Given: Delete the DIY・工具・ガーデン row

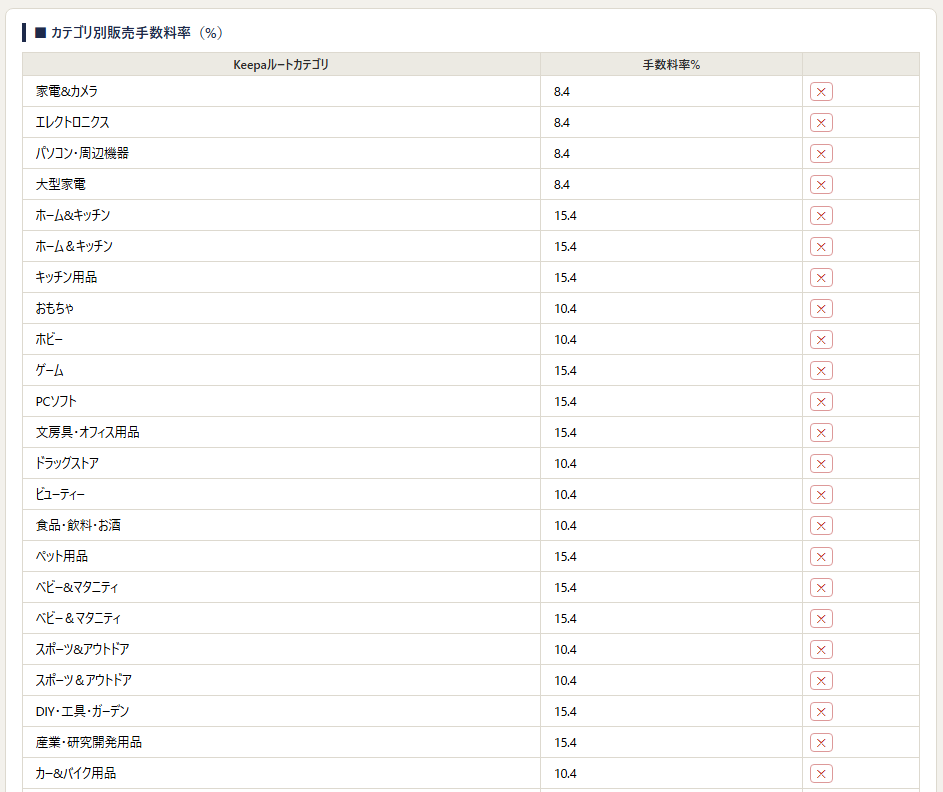Looking at the screenshot, I should tap(821, 711).
